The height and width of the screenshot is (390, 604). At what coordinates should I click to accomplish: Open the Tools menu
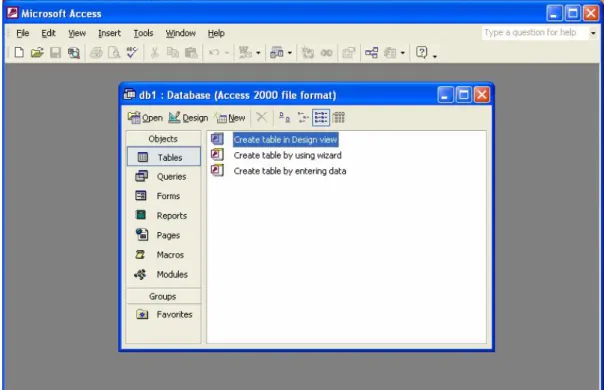[x=143, y=33]
